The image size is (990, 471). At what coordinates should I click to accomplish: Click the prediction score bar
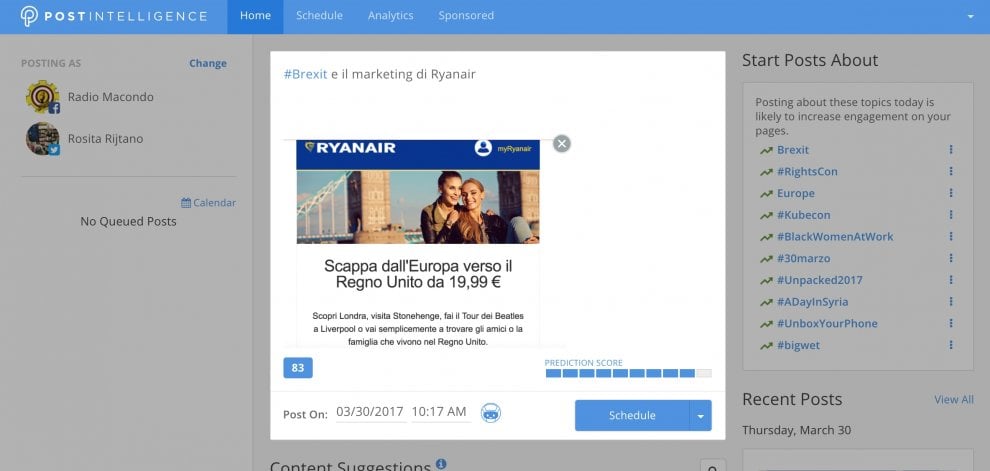pos(628,373)
